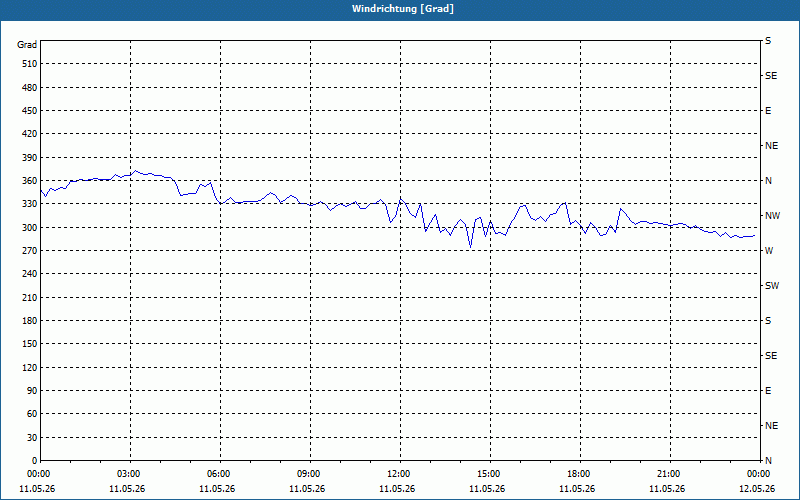This screenshot has width=800, height=500.
Task: Select the 480 y-axis value
Action: [30, 88]
